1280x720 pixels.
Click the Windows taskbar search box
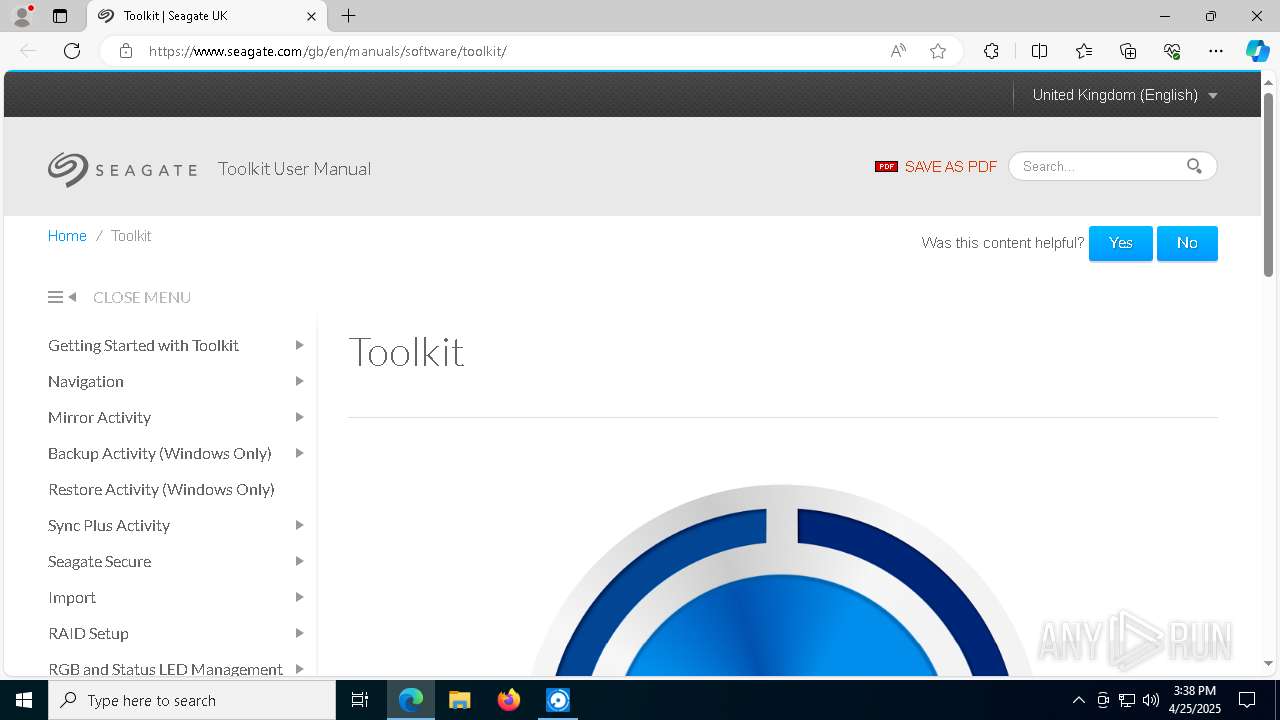192,700
